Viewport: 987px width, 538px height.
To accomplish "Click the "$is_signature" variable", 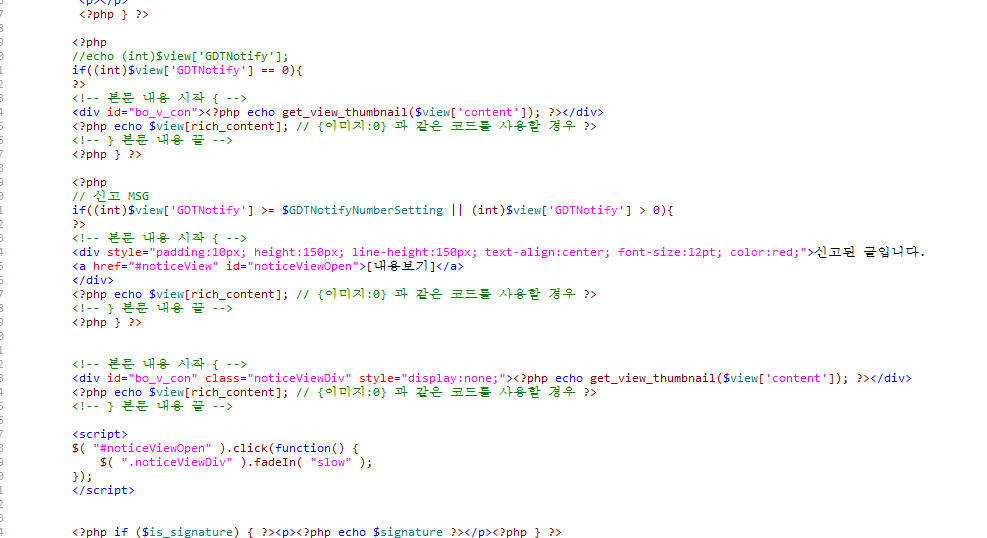I will (187, 532).
